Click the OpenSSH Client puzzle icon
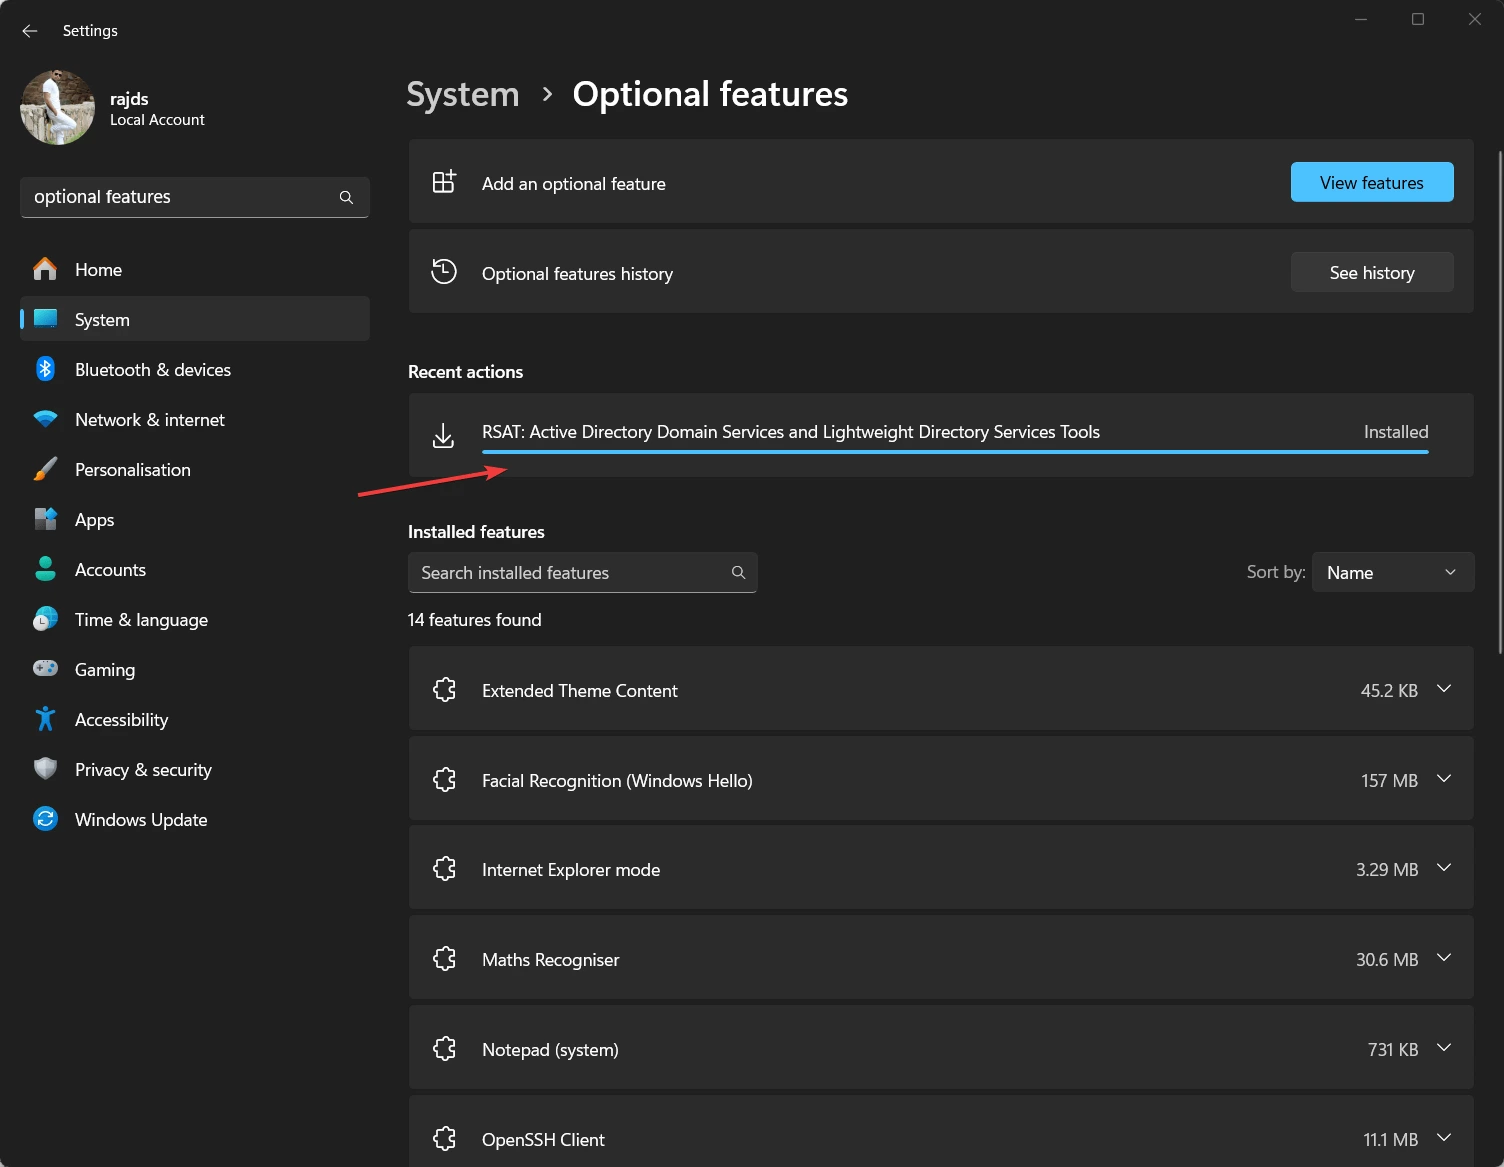Viewport: 1504px width, 1167px height. pos(445,1139)
